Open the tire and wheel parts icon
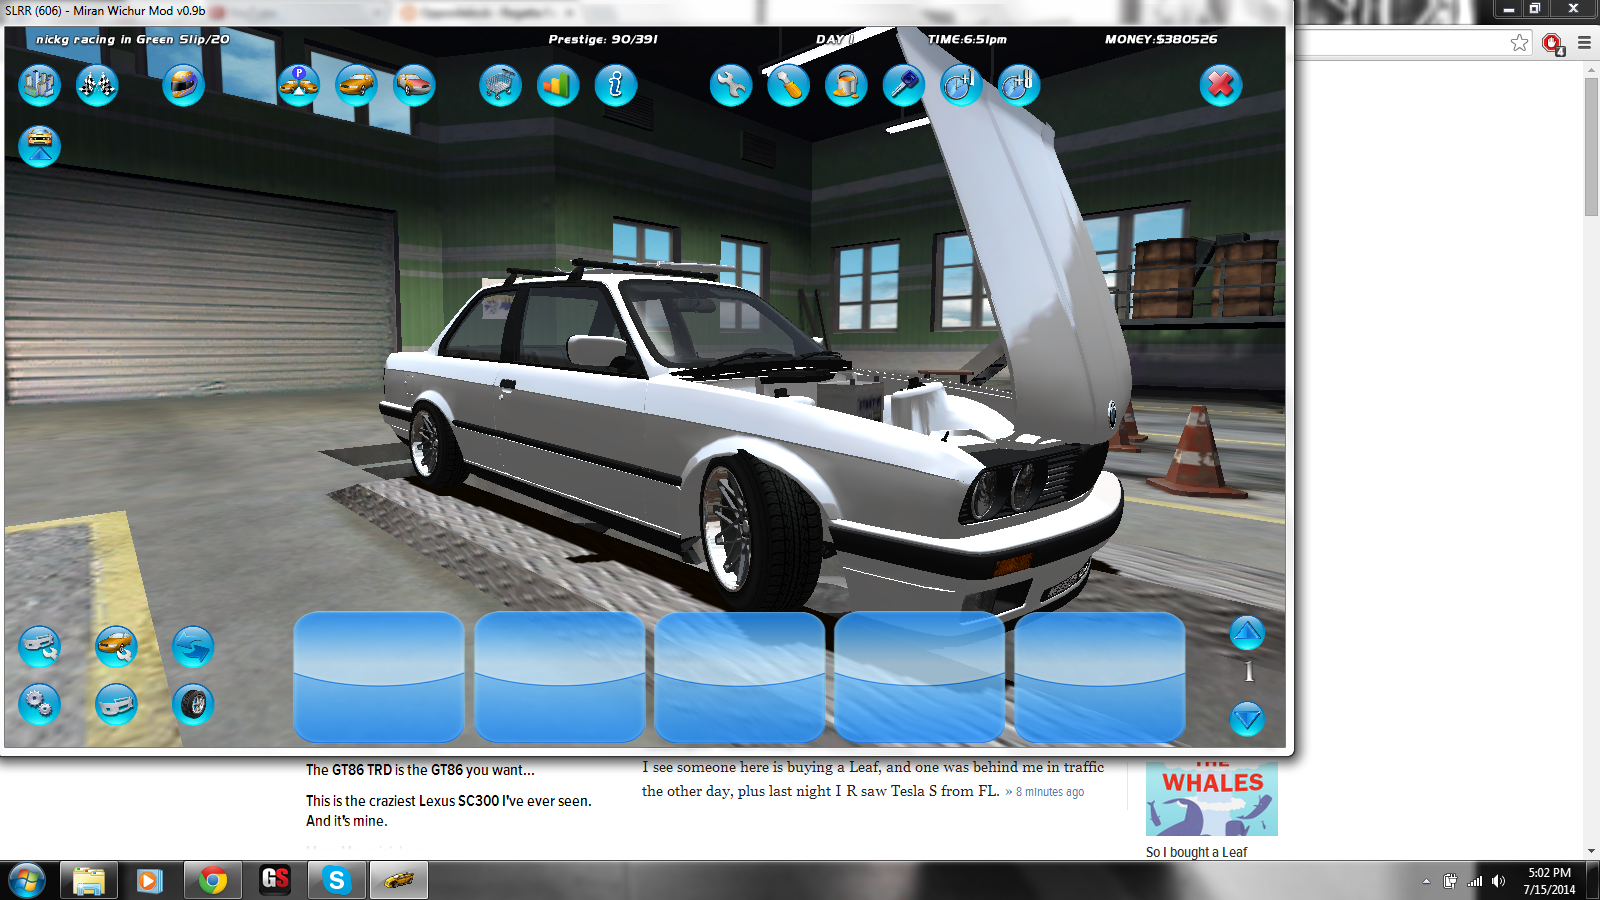 [x=193, y=704]
